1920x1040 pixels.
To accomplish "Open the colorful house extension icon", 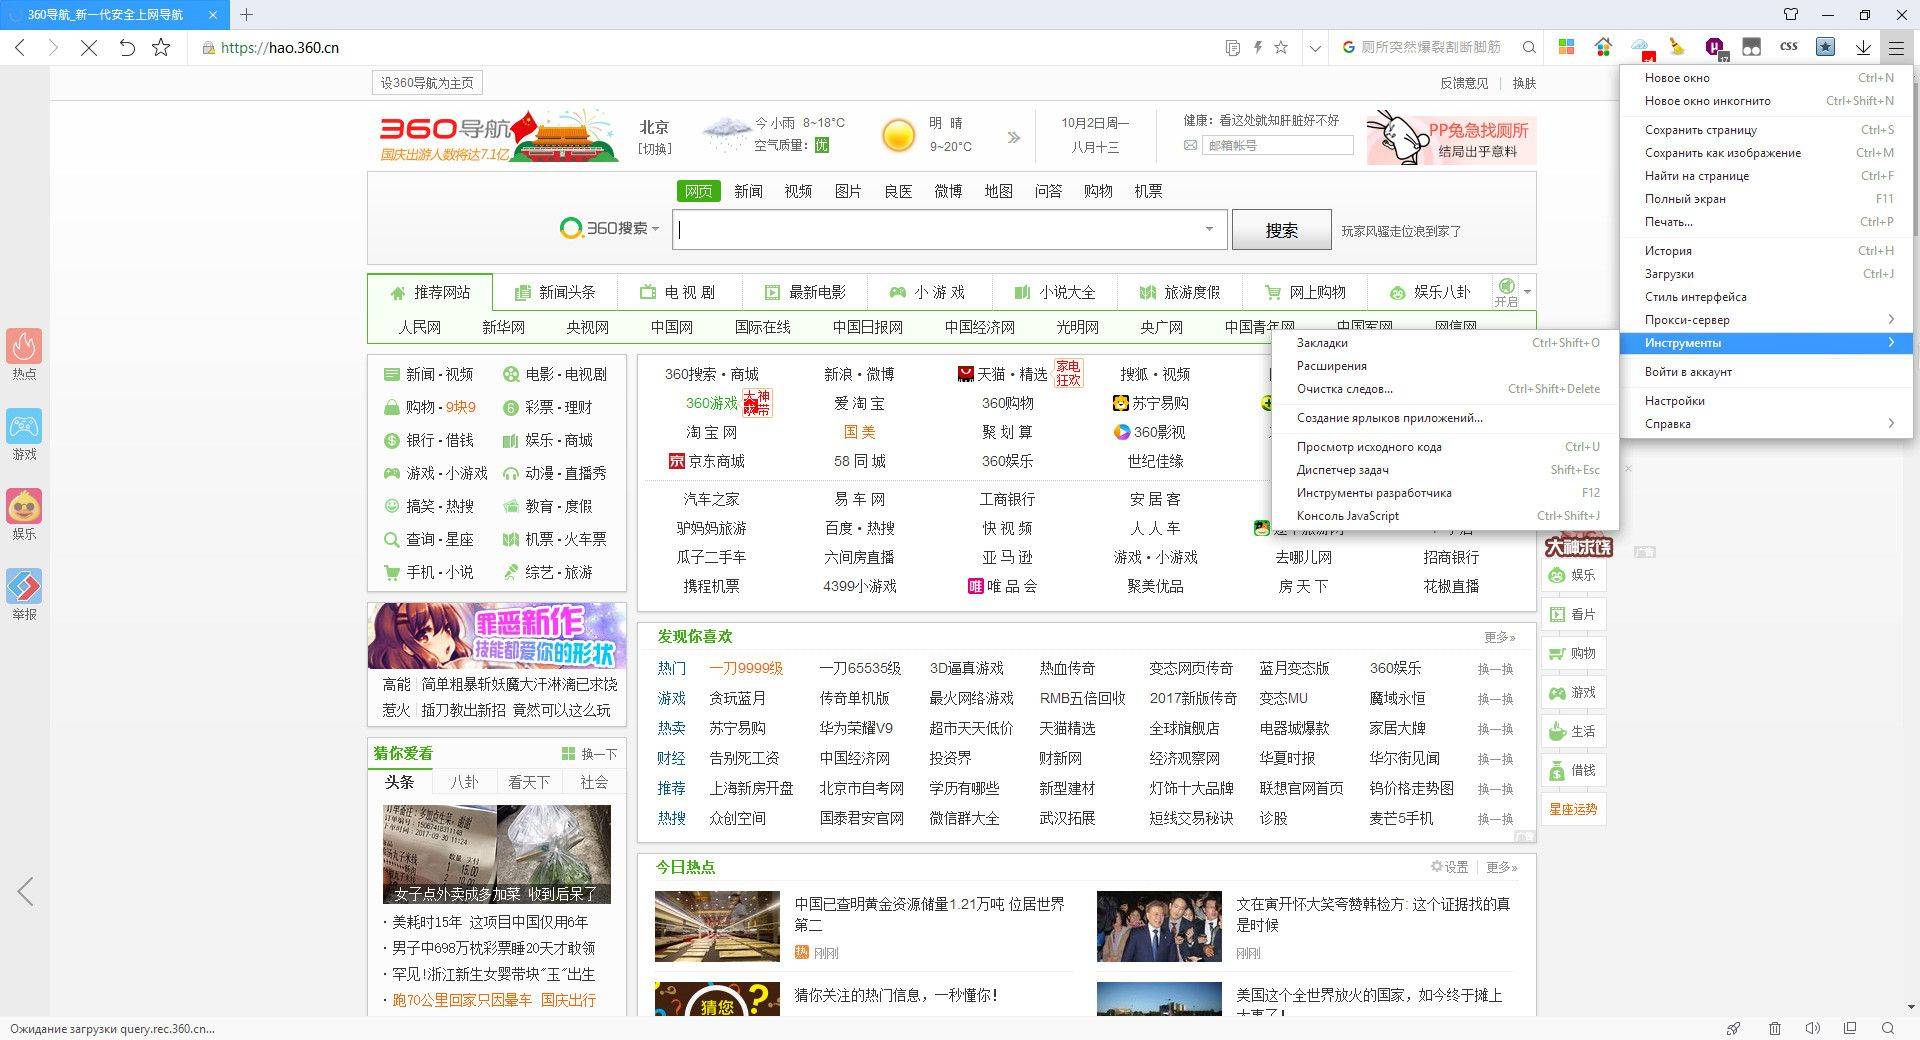I will (x=1603, y=47).
